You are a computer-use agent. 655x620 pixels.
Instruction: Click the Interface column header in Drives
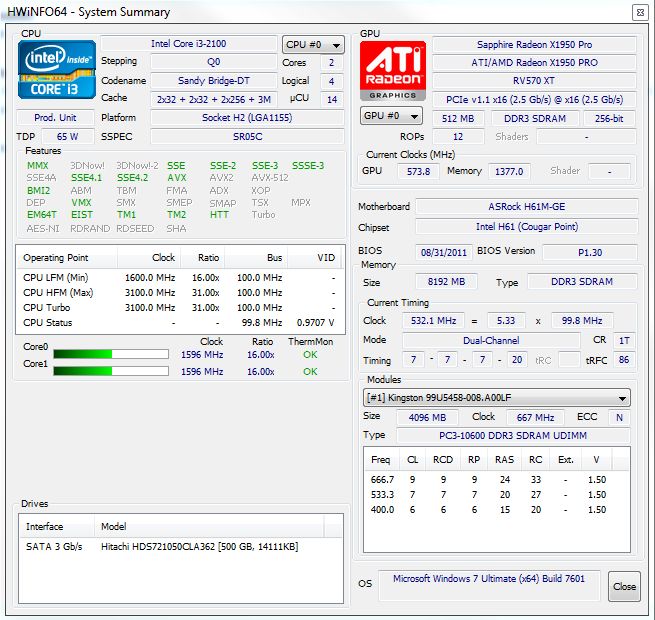(57, 526)
